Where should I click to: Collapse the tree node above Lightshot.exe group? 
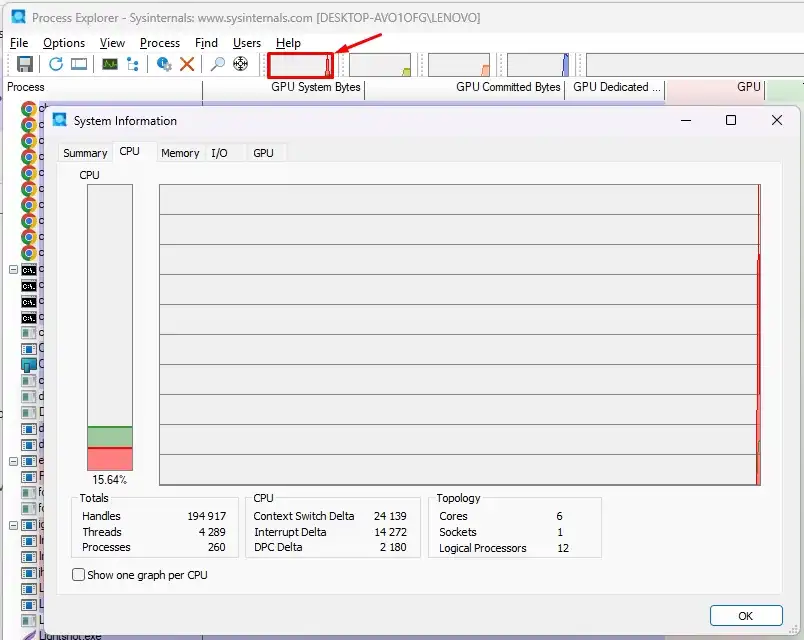14,525
